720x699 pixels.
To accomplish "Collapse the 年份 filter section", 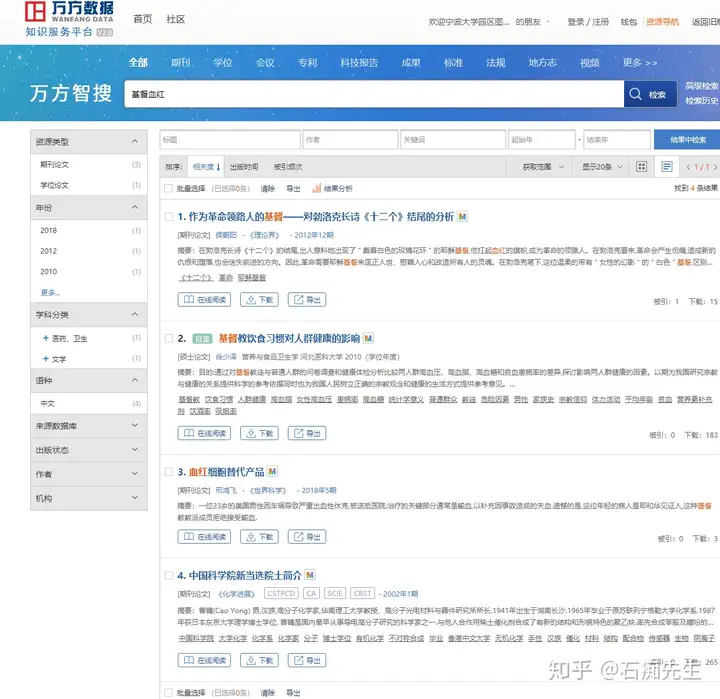I will click(135, 208).
